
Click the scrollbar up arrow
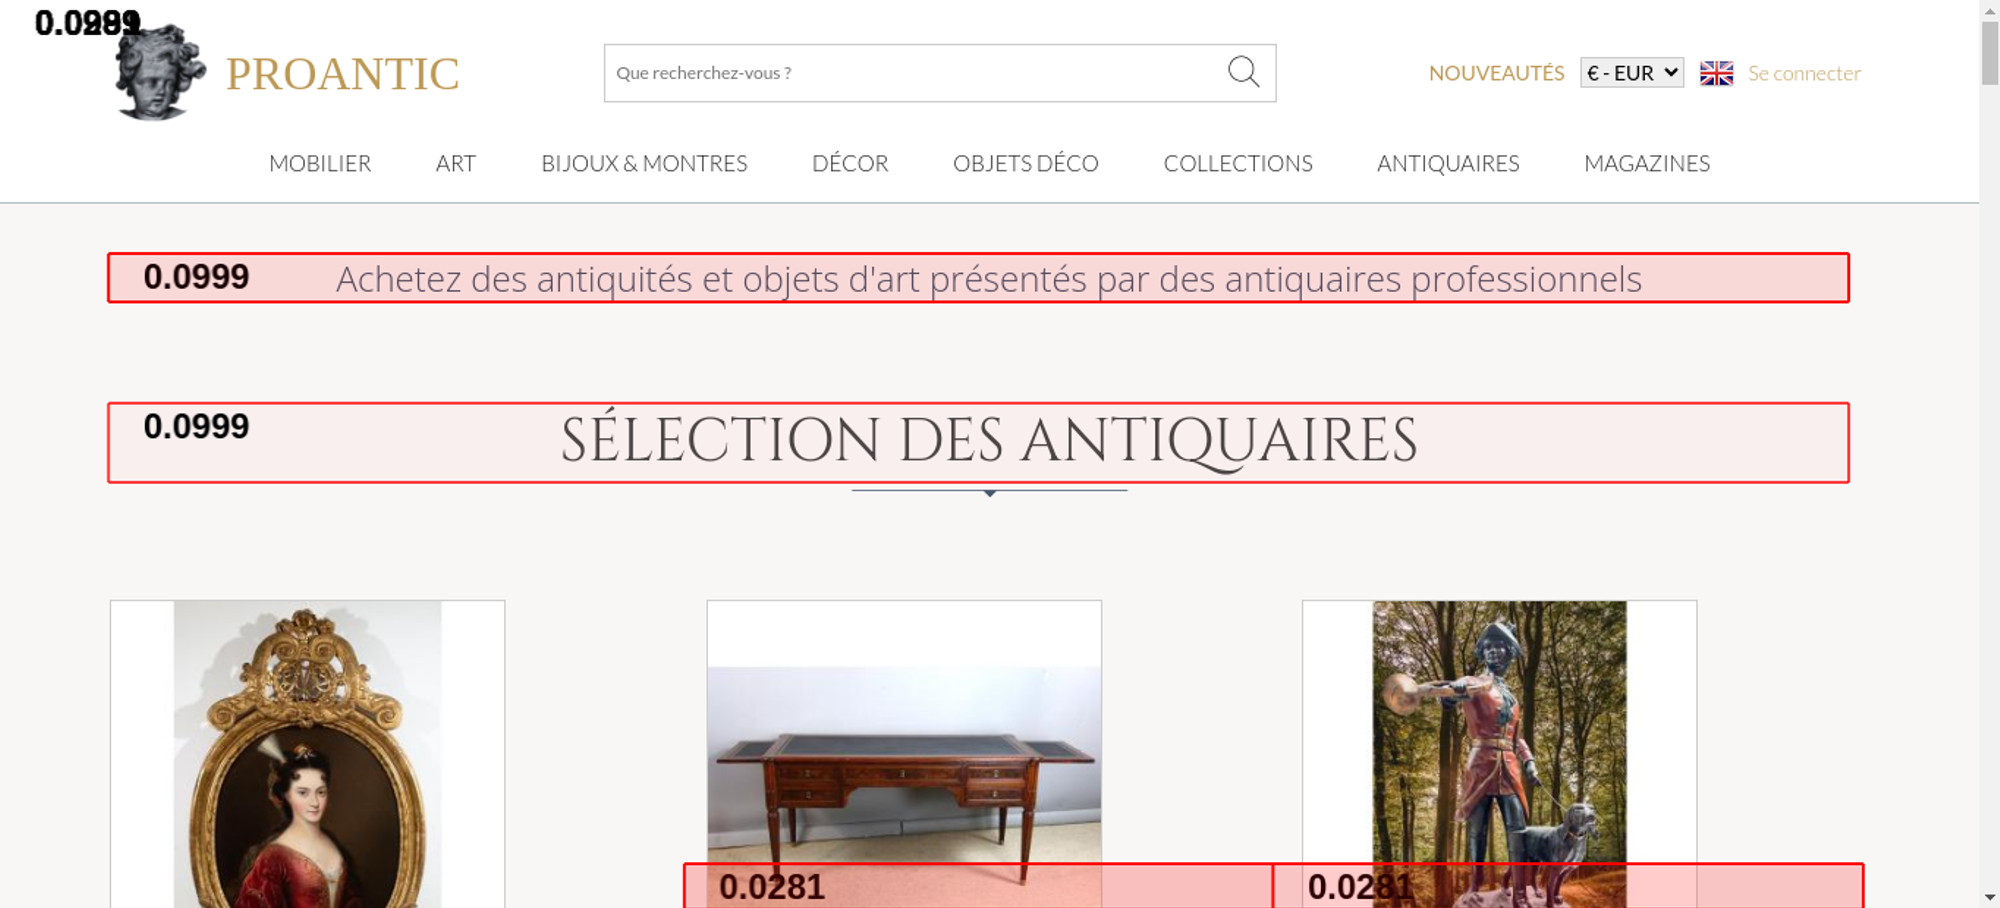[1989, 10]
